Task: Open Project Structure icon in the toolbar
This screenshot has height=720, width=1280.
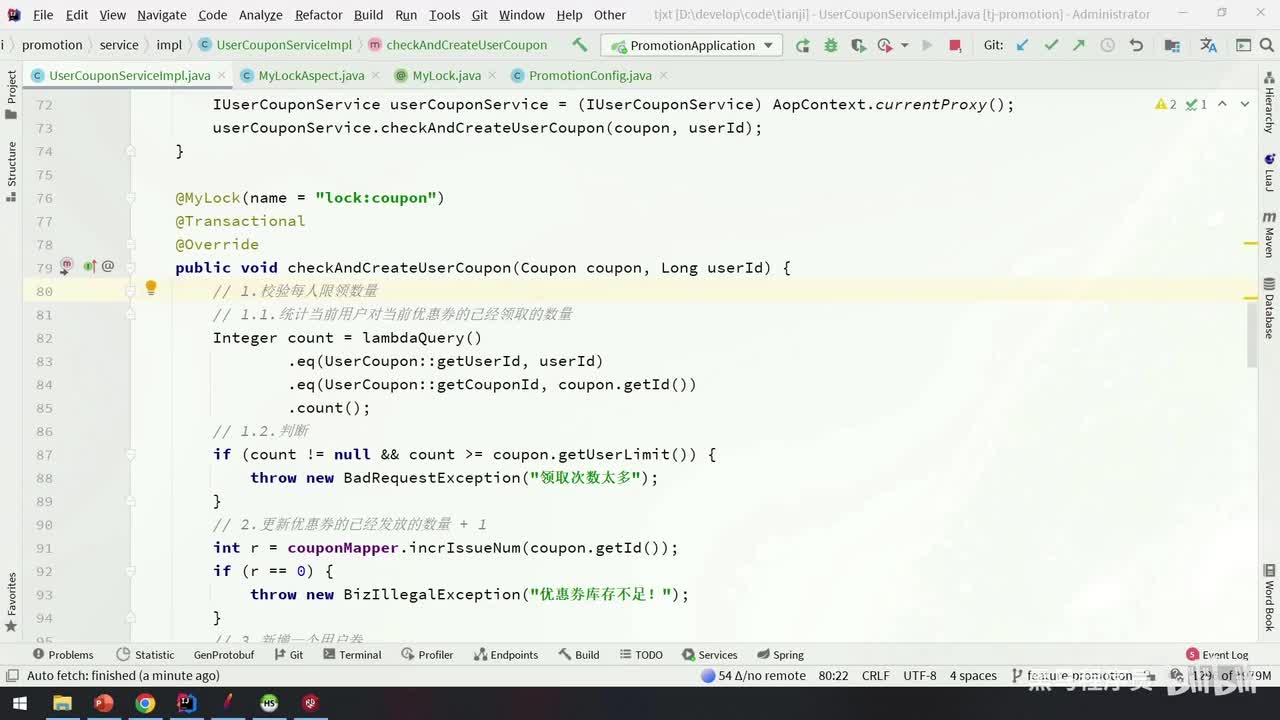Action: pyautogui.click(x=1172, y=45)
